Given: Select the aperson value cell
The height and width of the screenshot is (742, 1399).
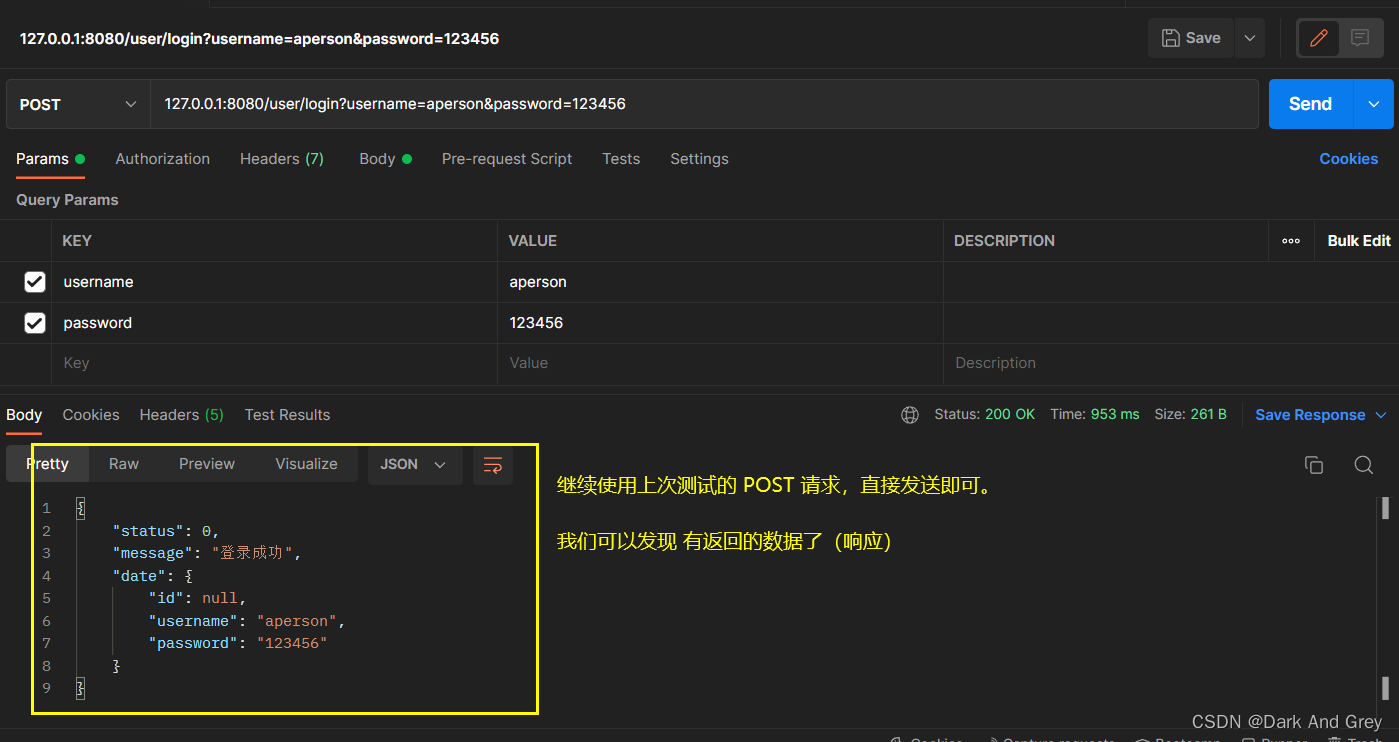Looking at the screenshot, I should [x=720, y=282].
